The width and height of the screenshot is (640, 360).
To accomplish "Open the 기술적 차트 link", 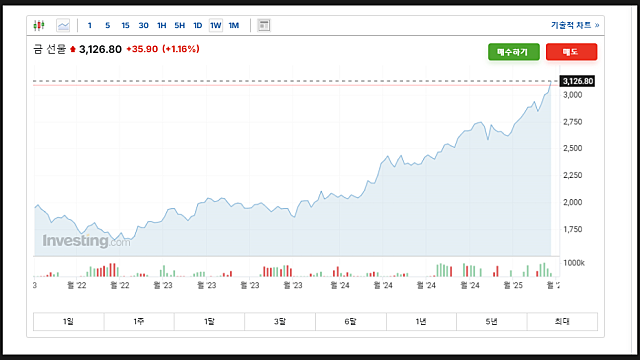I will coord(575,25).
